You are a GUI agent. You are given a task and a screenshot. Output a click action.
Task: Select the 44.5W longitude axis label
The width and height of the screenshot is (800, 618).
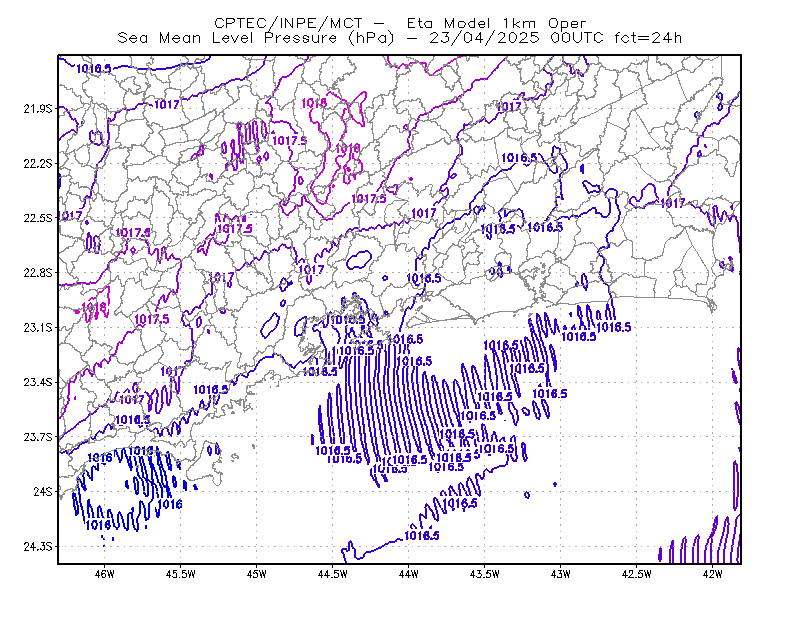(333, 574)
